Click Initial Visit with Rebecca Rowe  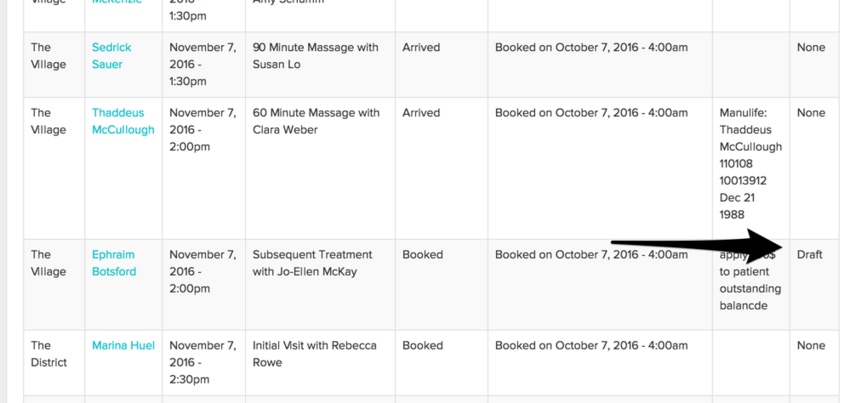(x=314, y=353)
